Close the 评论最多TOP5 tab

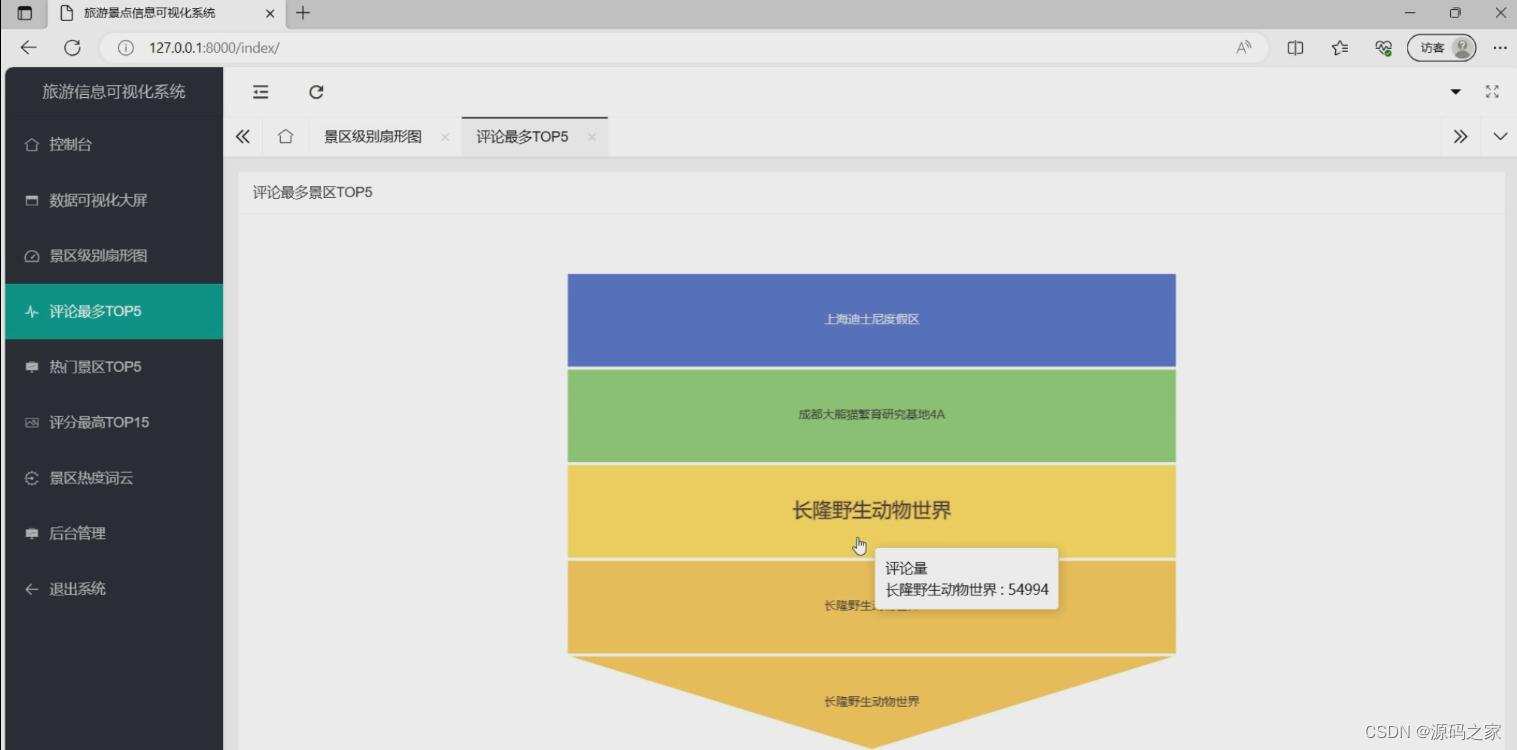pos(592,137)
